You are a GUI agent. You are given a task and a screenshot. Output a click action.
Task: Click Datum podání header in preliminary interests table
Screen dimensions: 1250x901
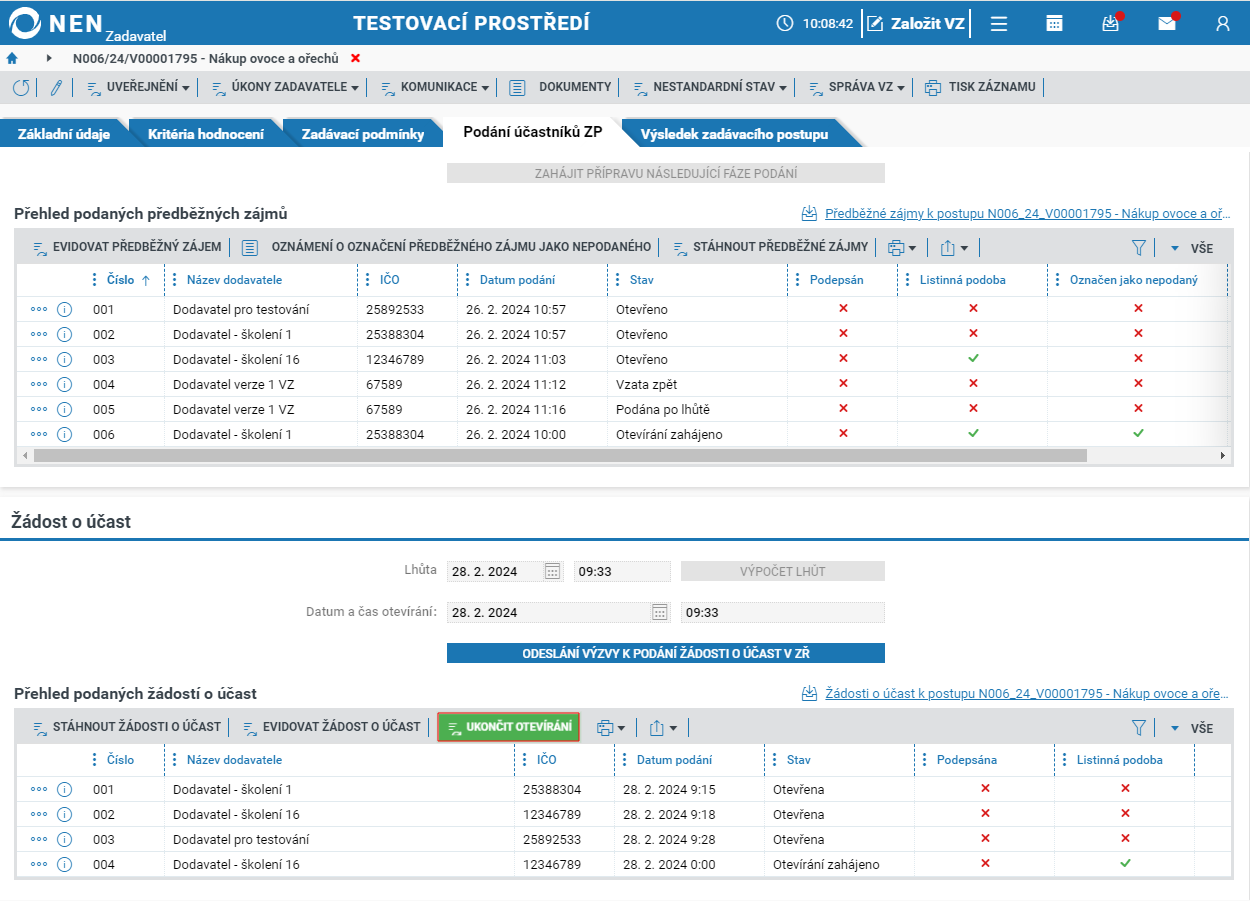(x=517, y=280)
